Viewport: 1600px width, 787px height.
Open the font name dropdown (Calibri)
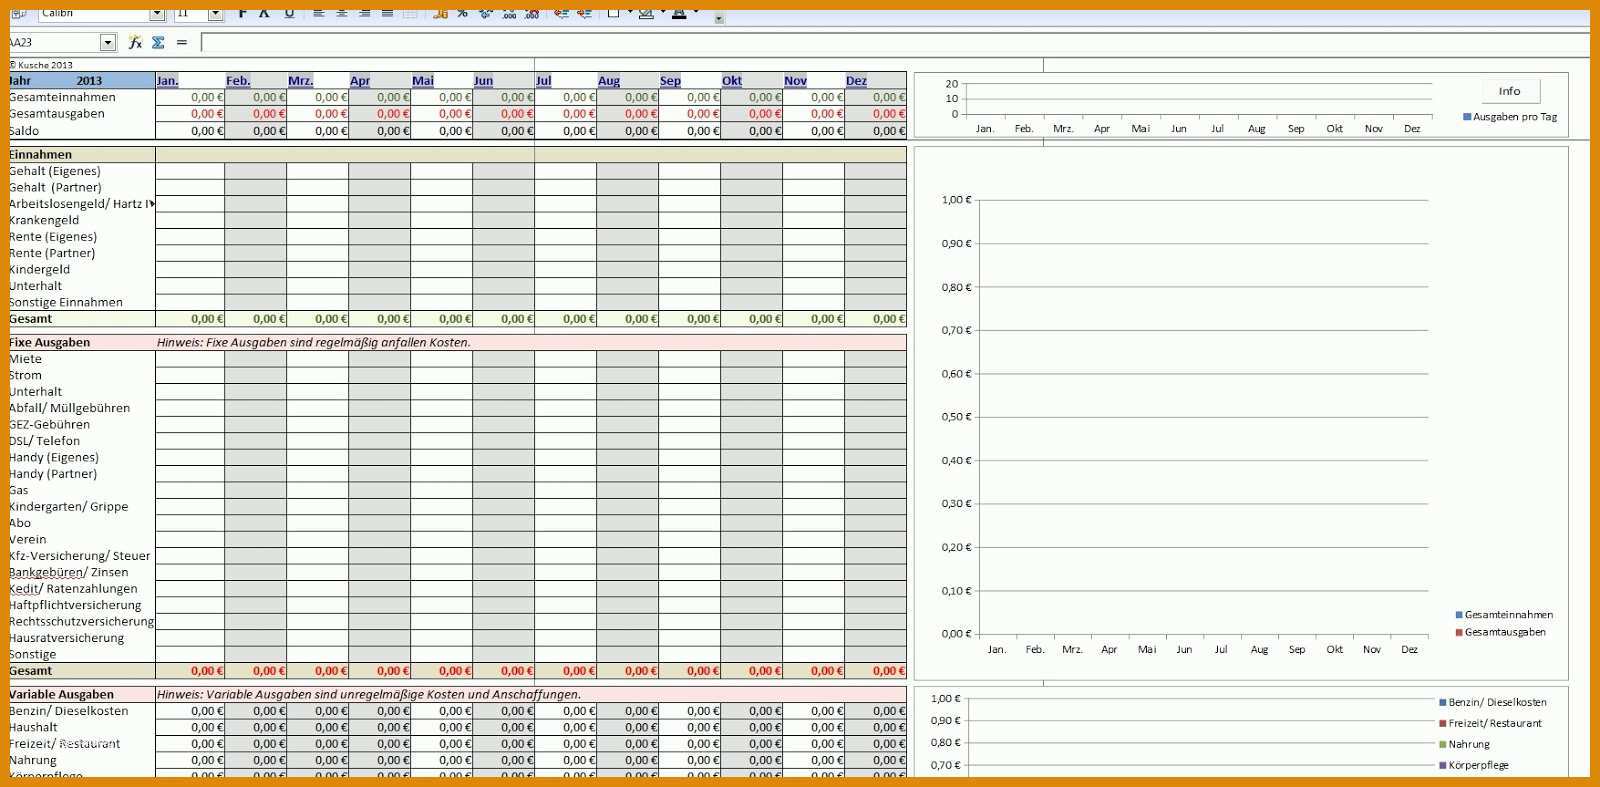(x=157, y=14)
